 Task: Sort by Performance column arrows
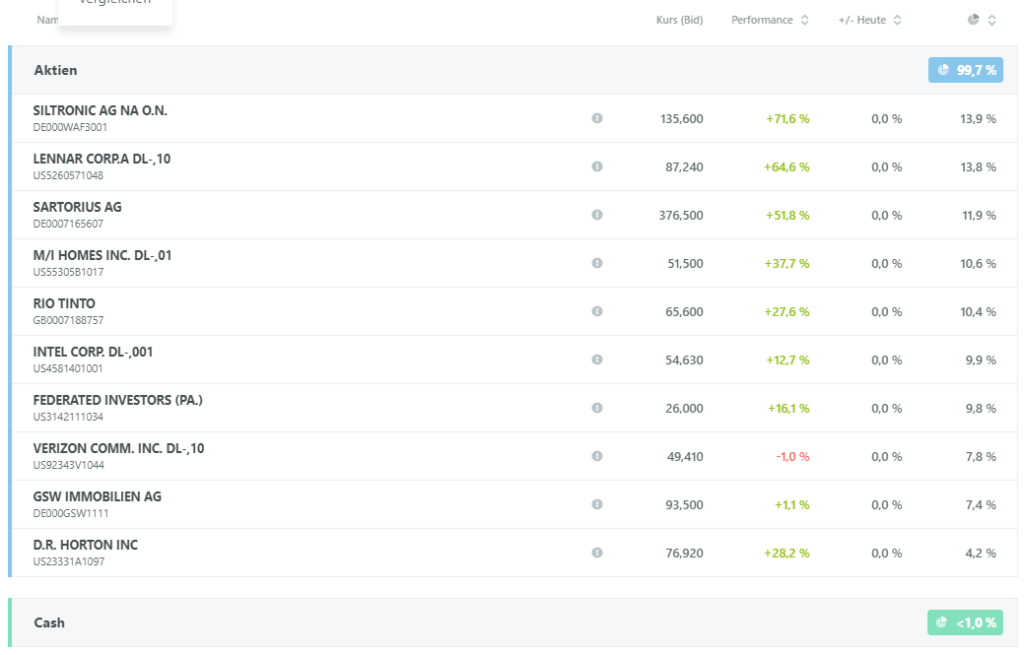[805, 20]
